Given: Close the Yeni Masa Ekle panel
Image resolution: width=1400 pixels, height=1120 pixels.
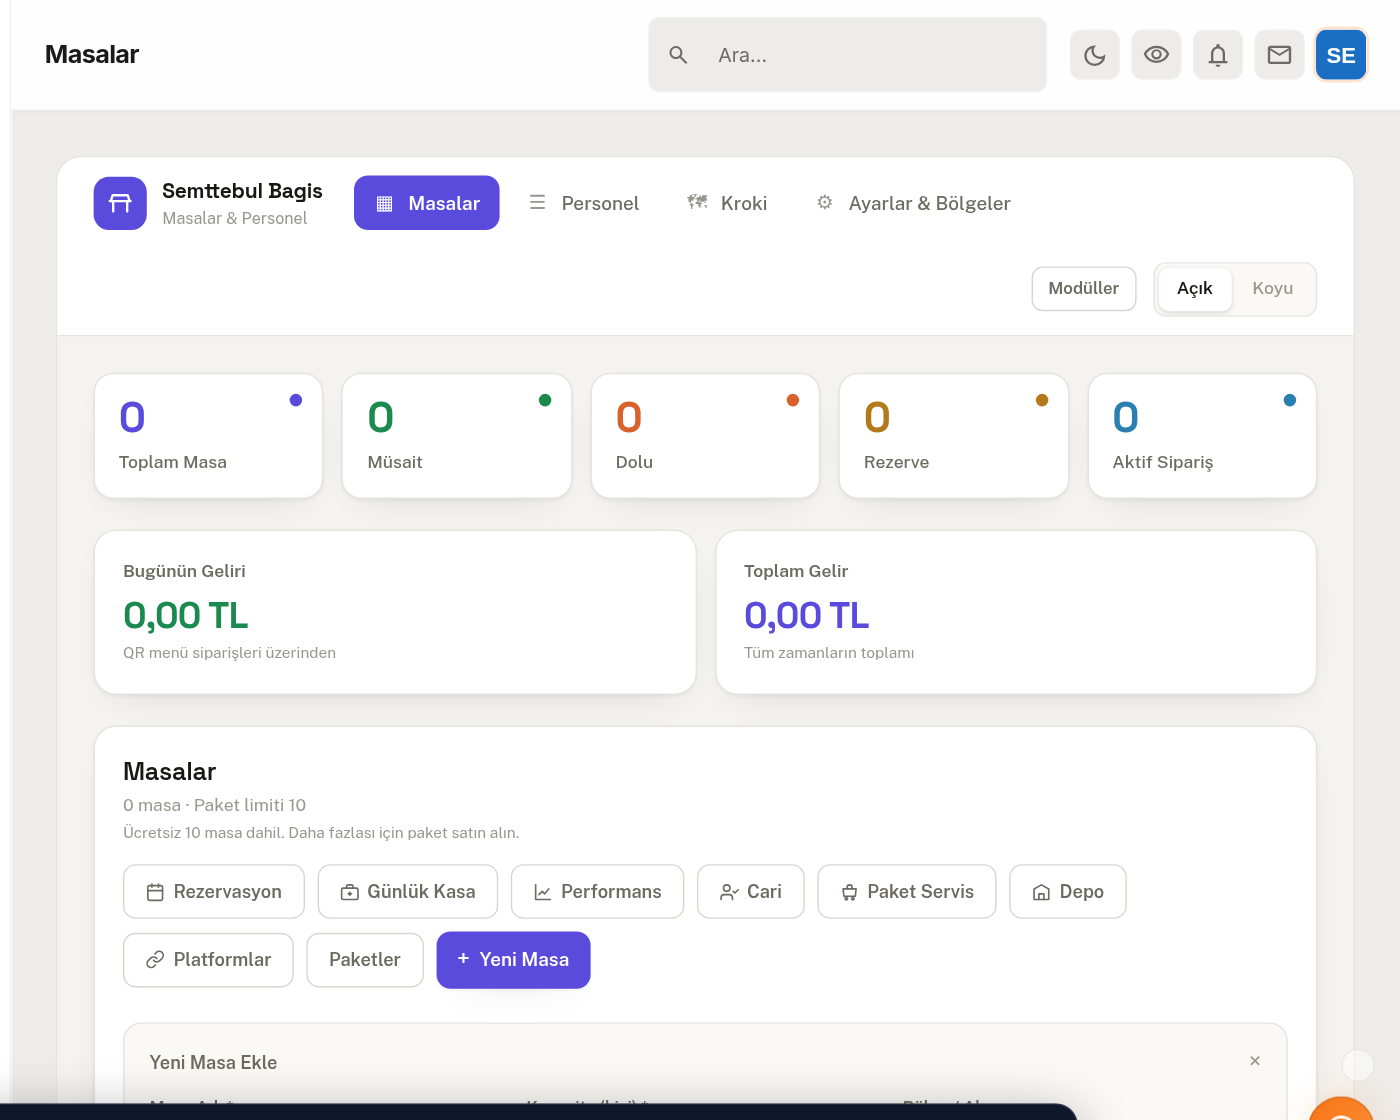Looking at the screenshot, I should pos(1255,1061).
